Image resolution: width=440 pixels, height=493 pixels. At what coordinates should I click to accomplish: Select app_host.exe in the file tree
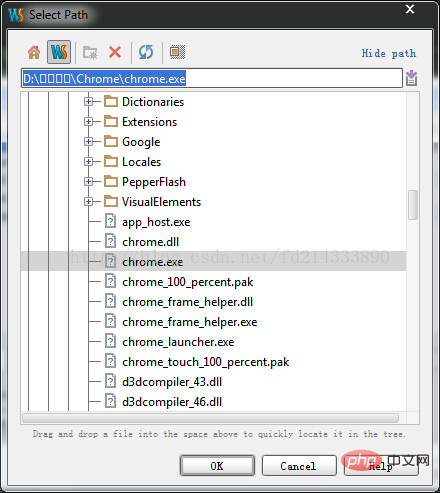tap(156, 222)
